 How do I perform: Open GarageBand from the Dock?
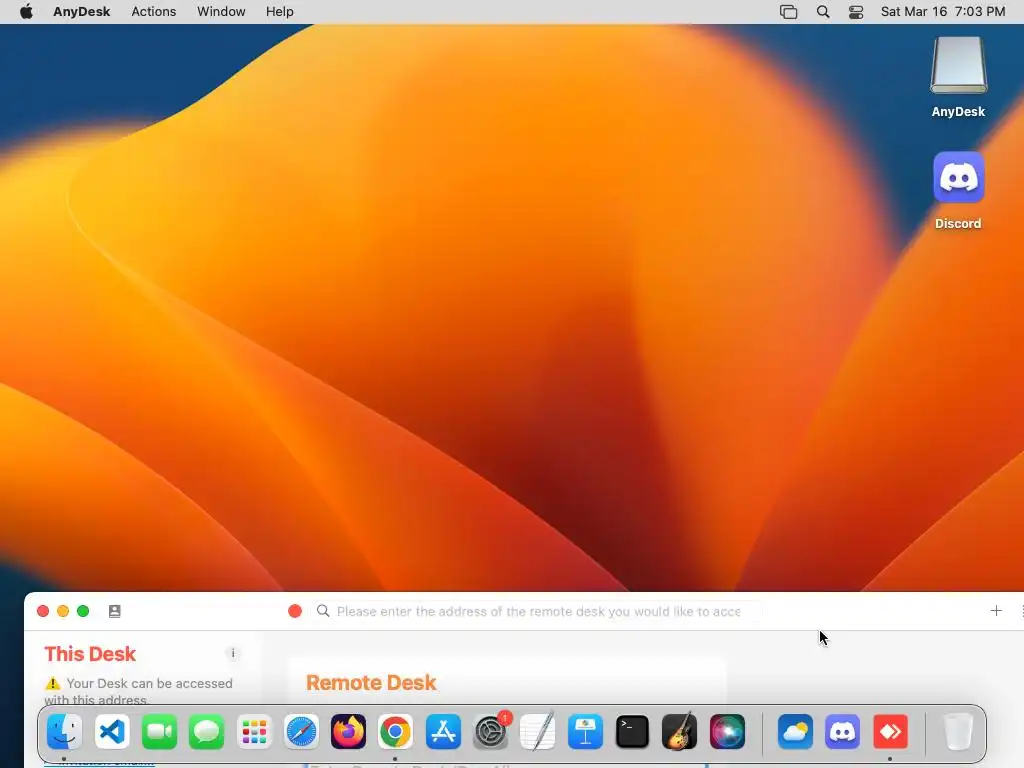pyautogui.click(x=679, y=731)
